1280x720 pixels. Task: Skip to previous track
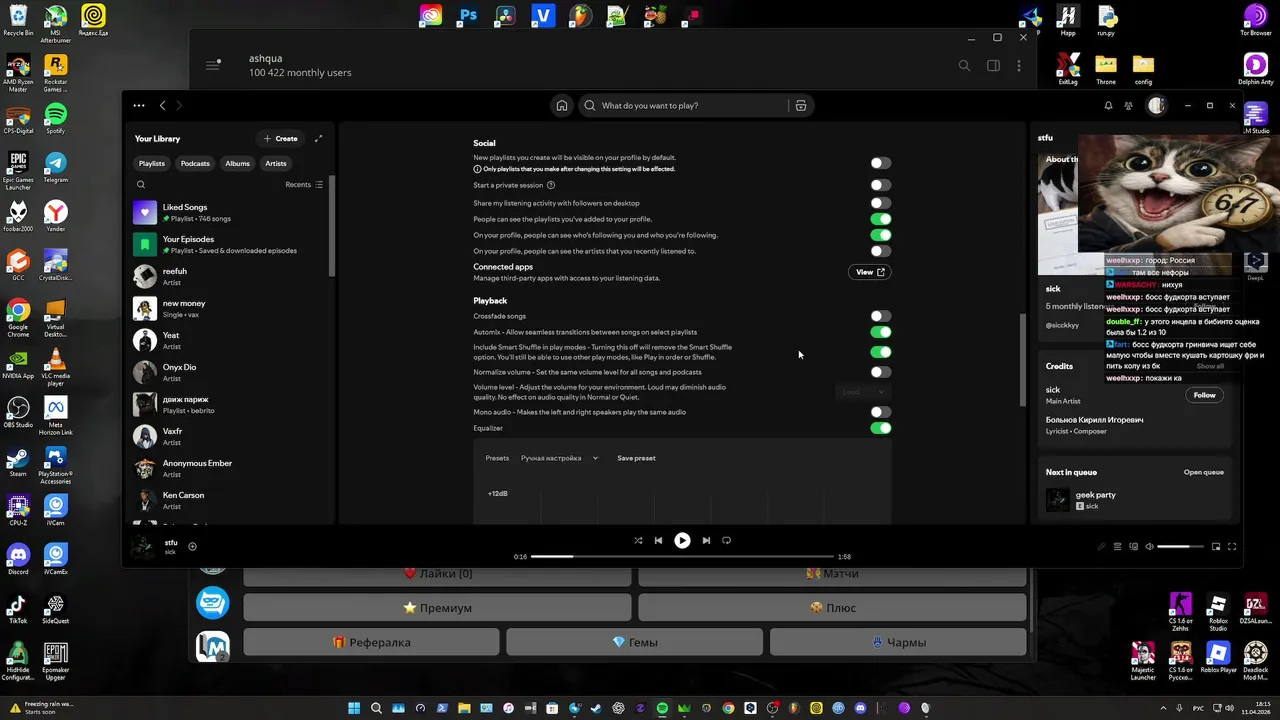coord(658,540)
